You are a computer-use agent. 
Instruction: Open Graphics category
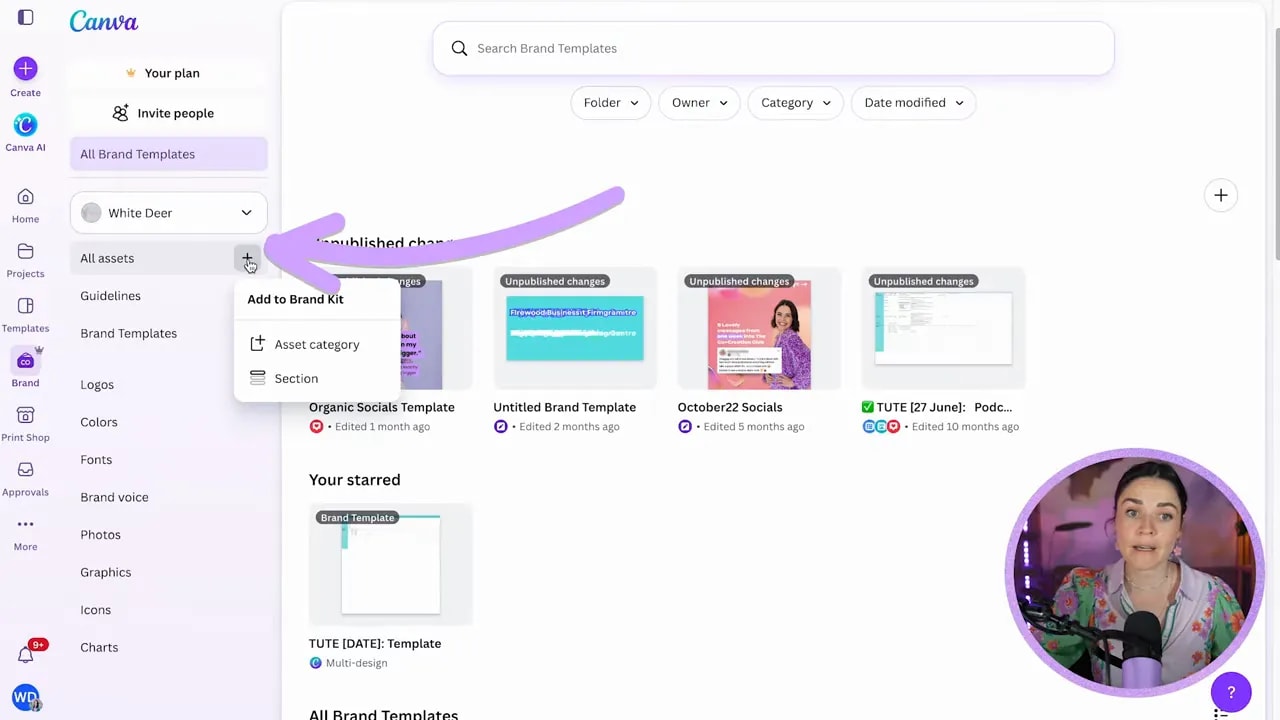click(x=105, y=572)
